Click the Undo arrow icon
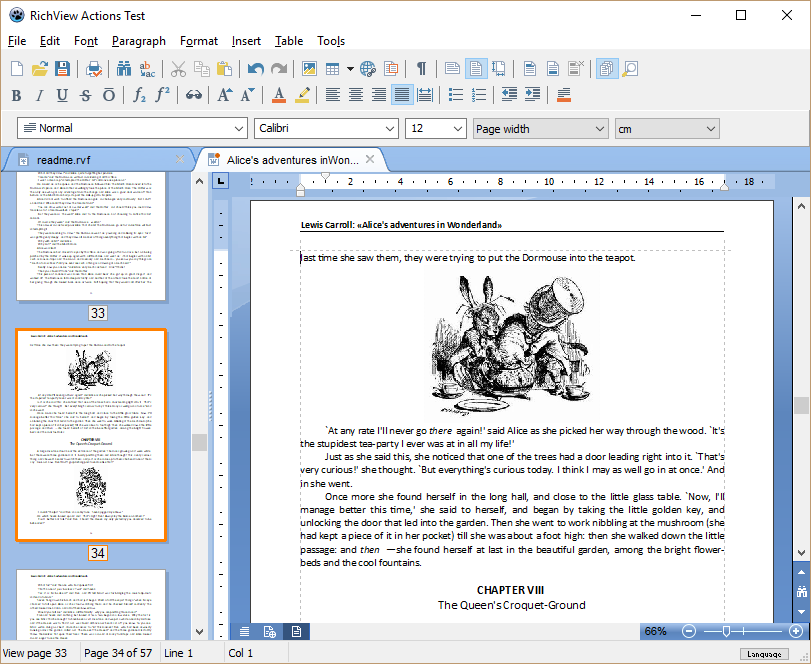The image size is (811, 664). (x=256, y=69)
